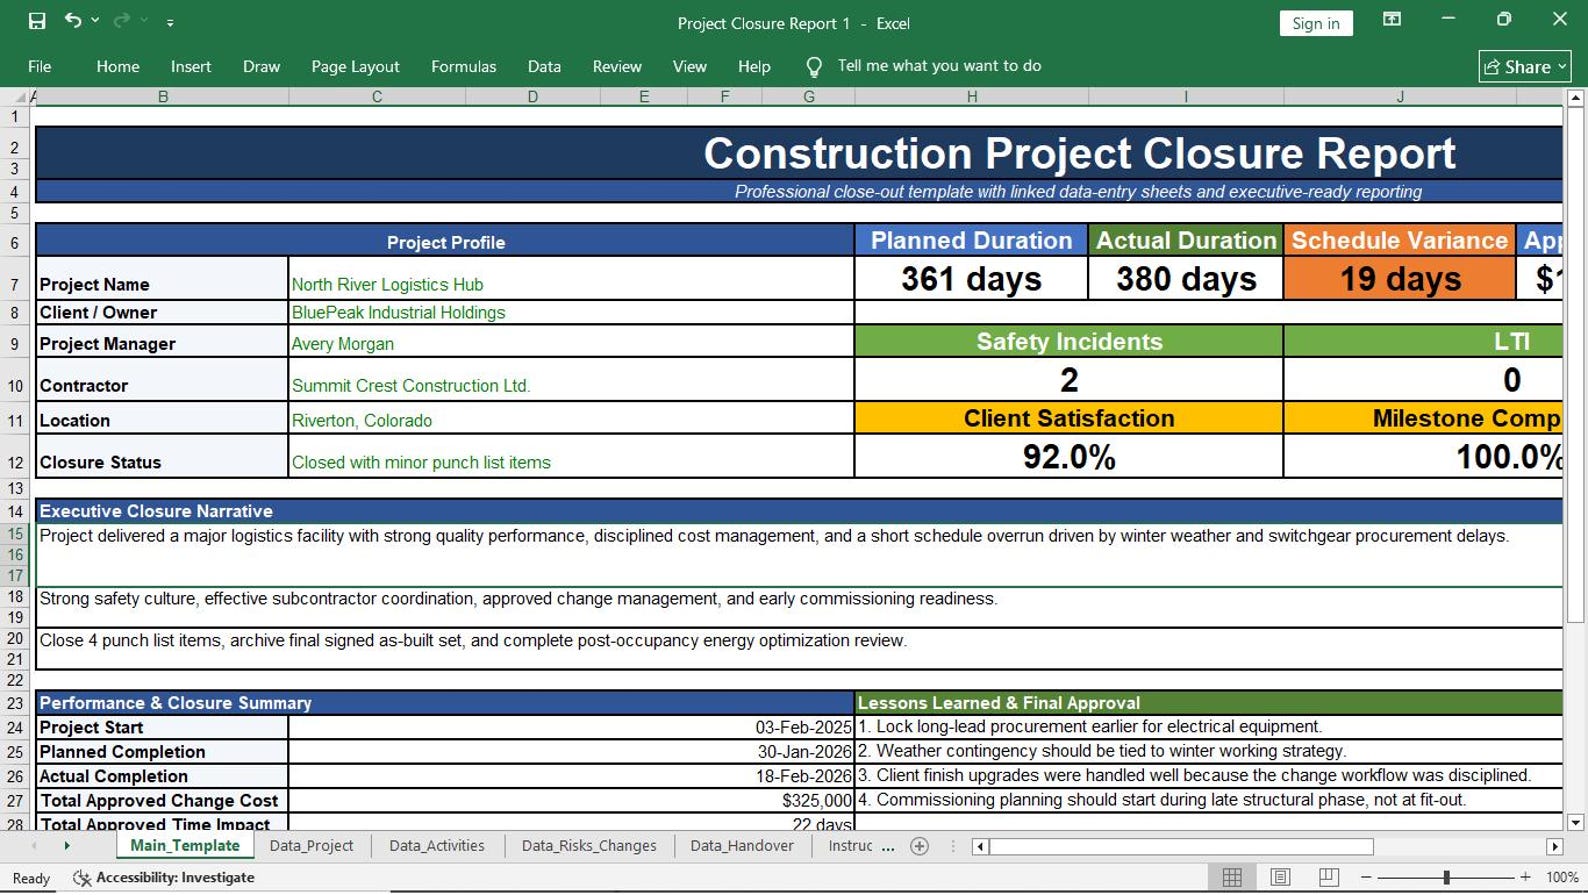Select the Avery Morgan cell

point(571,343)
